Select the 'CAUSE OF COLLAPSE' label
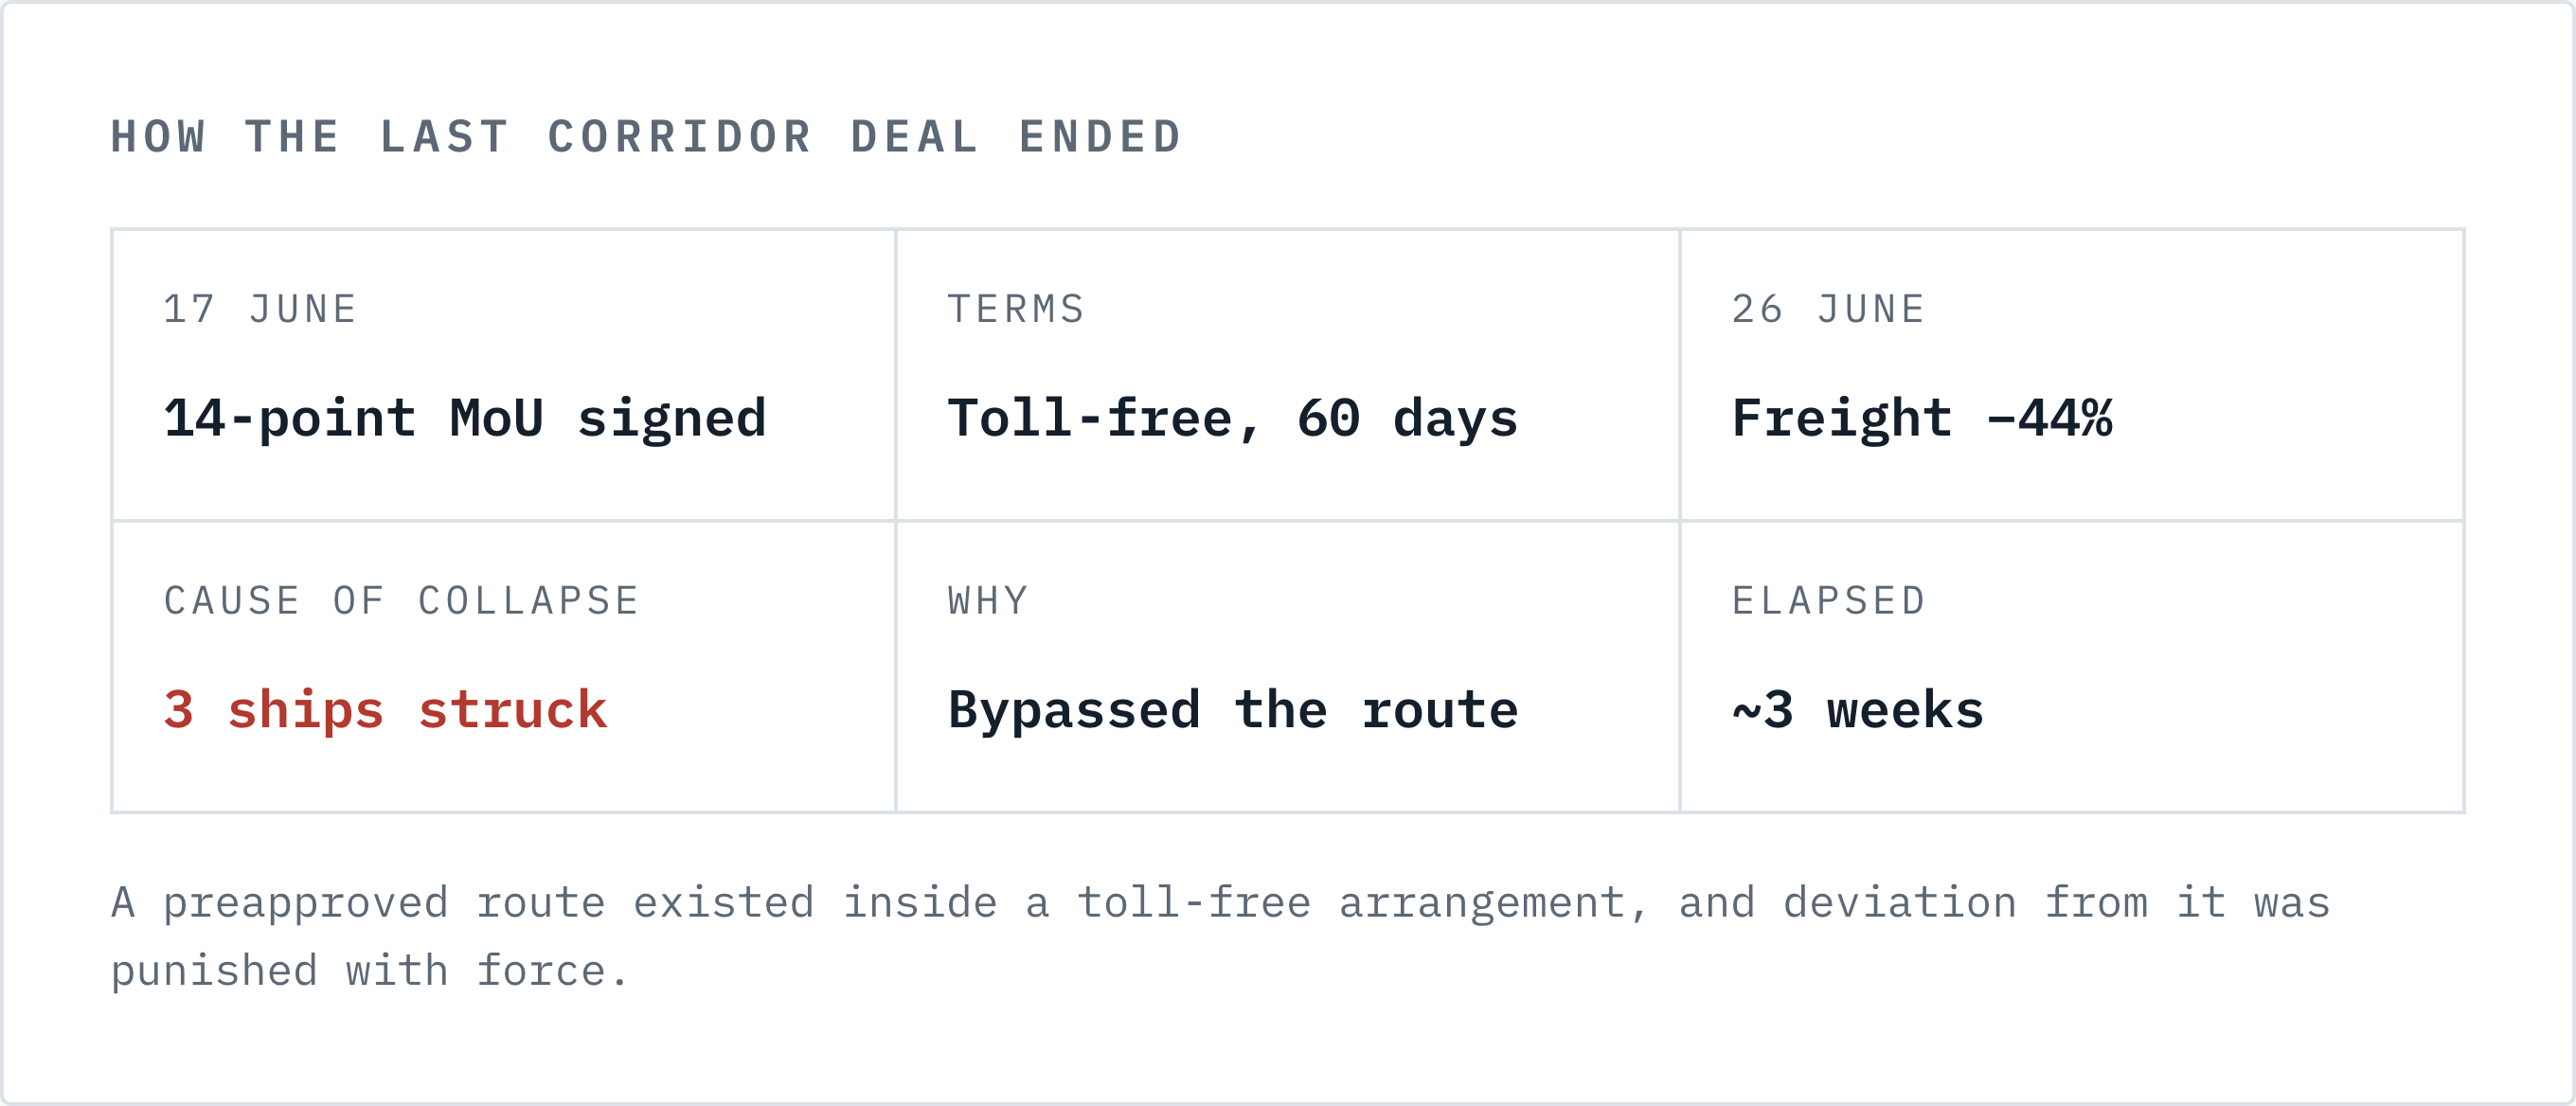Viewport: 2576px width, 1106px height. point(401,601)
